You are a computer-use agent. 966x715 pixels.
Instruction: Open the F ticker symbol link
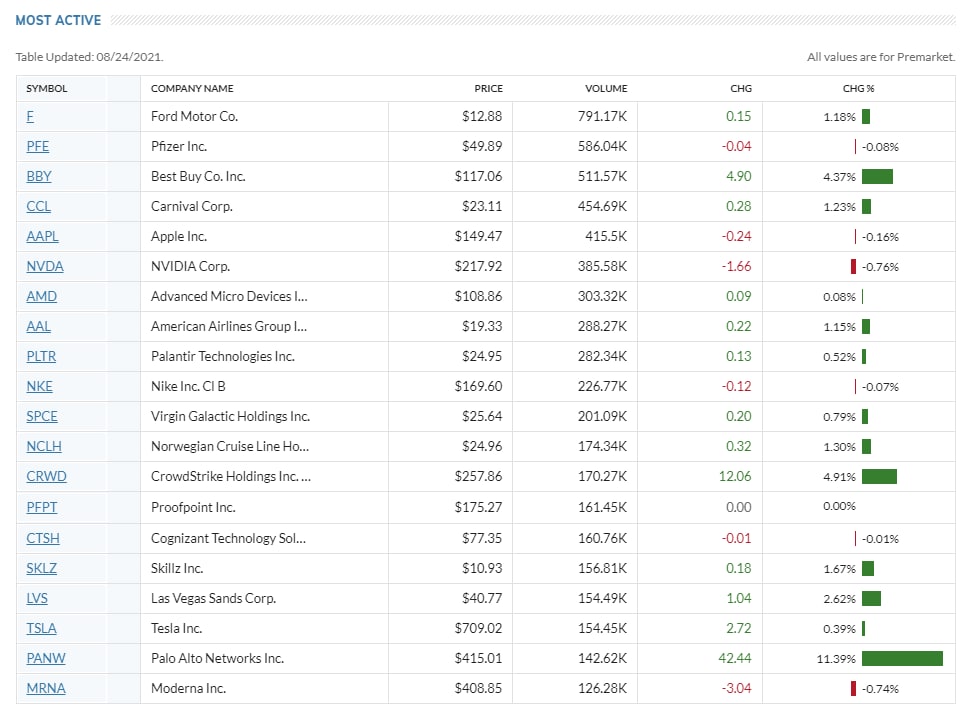[30, 116]
